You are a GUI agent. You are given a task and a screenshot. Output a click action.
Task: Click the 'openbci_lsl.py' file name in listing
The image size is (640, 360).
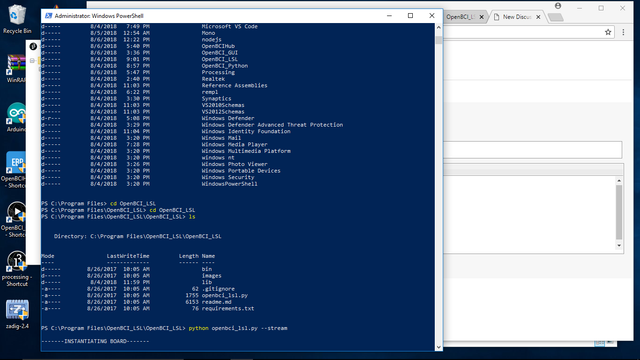(x=224, y=296)
